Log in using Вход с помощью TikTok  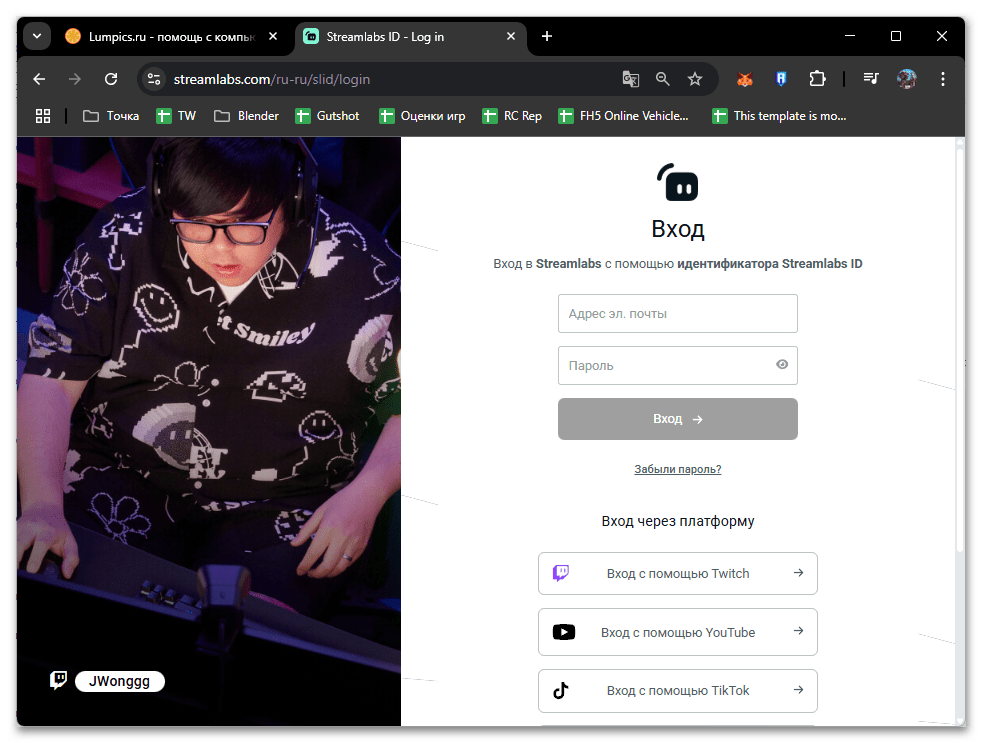[678, 690]
